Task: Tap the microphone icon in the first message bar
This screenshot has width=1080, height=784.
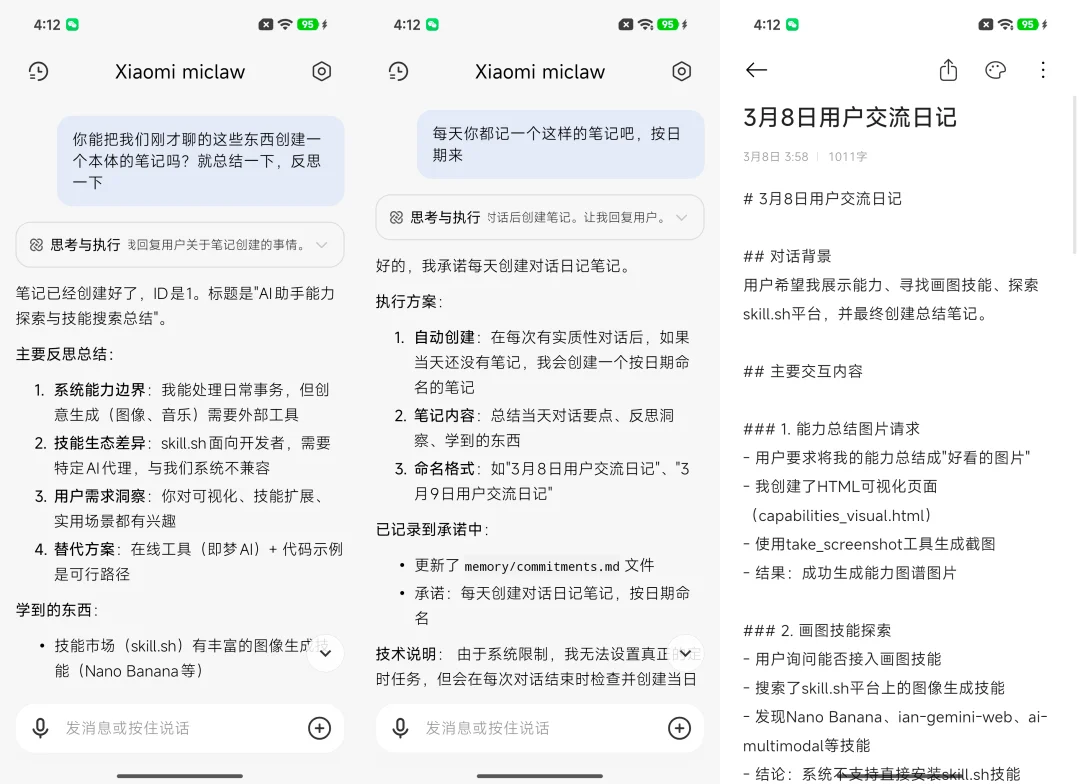Action: coord(40,728)
